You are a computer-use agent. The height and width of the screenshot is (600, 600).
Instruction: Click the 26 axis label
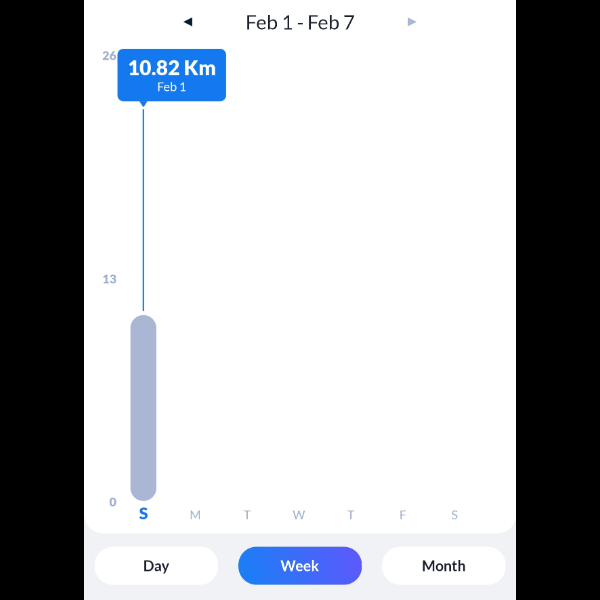click(109, 56)
